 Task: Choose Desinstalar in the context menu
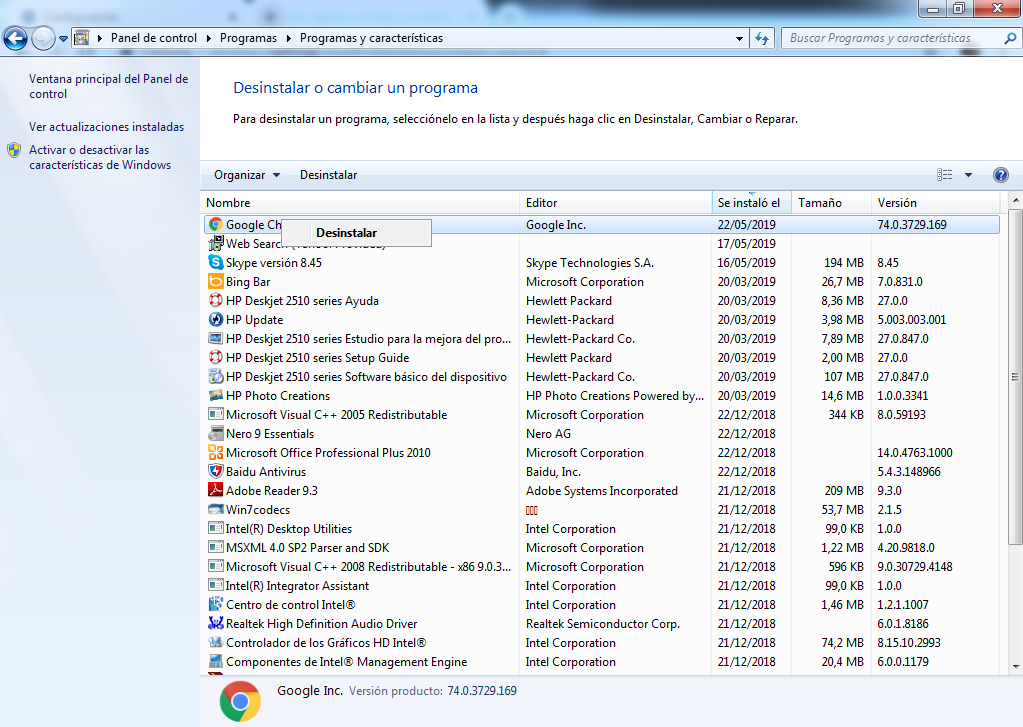356,233
